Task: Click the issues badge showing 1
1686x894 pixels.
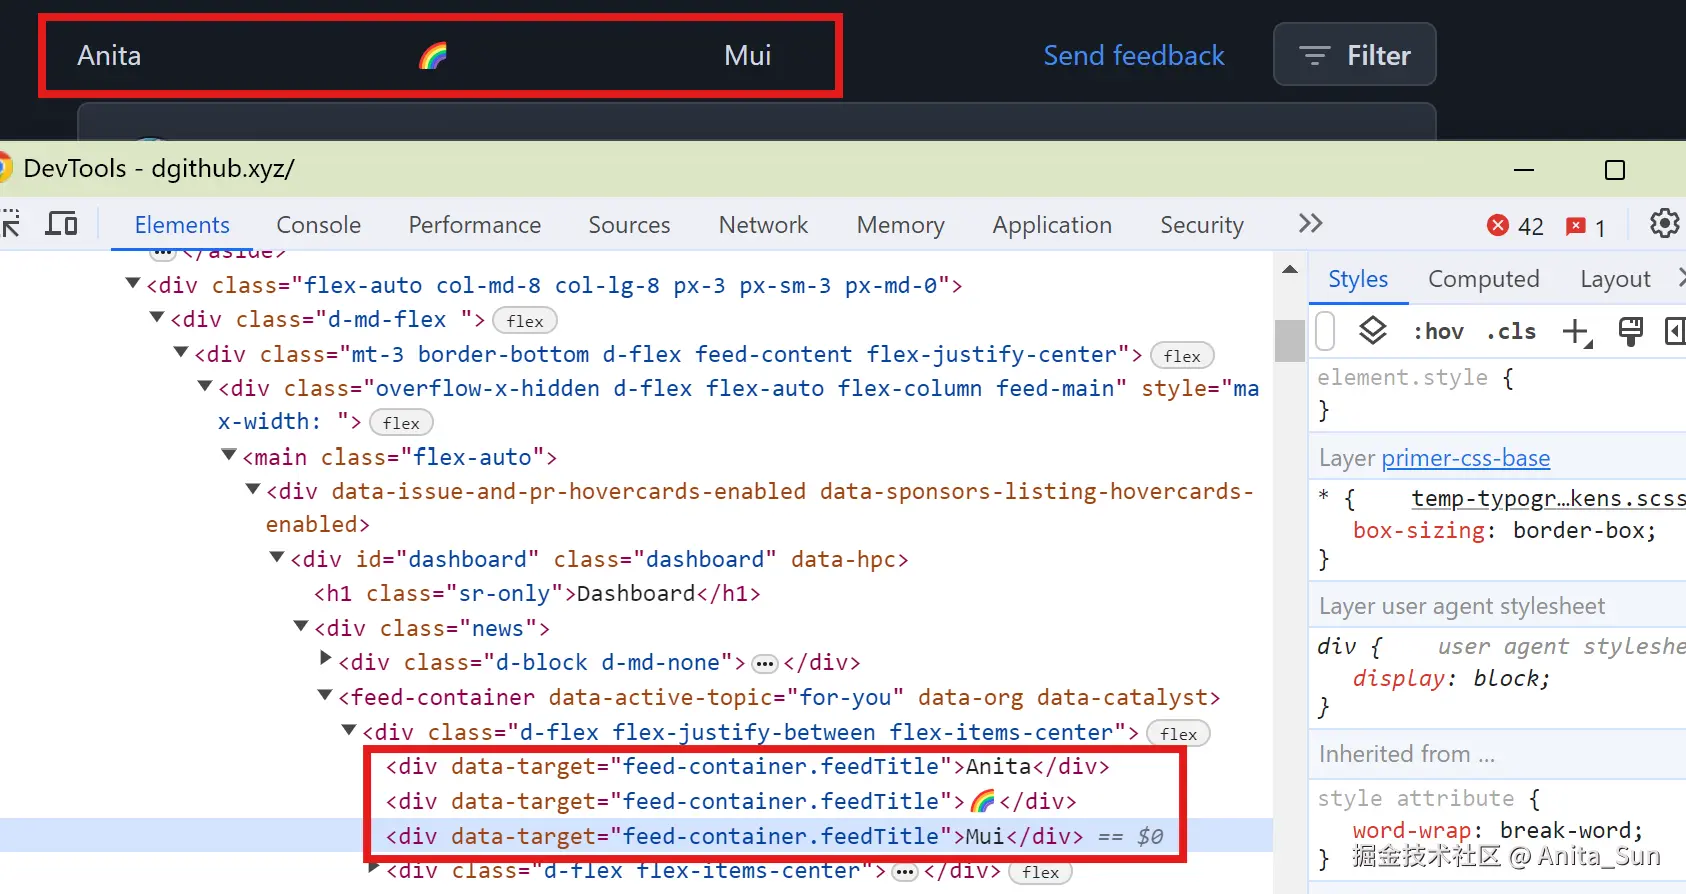Action: coord(1586,226)
